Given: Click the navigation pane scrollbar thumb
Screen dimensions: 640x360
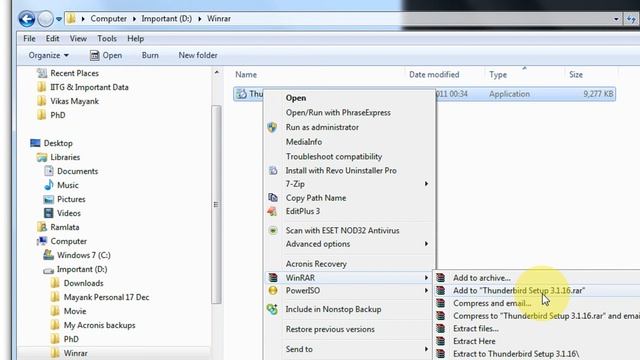Looking at the screenshot, I should coord(216,204).
